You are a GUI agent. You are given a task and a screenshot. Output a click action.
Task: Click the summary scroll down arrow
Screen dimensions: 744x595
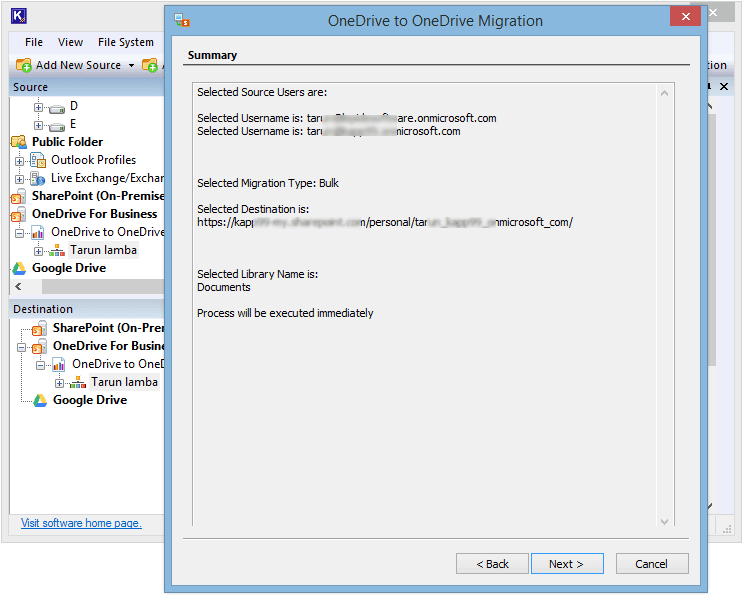pyautogui.click(x=664, y=521)
